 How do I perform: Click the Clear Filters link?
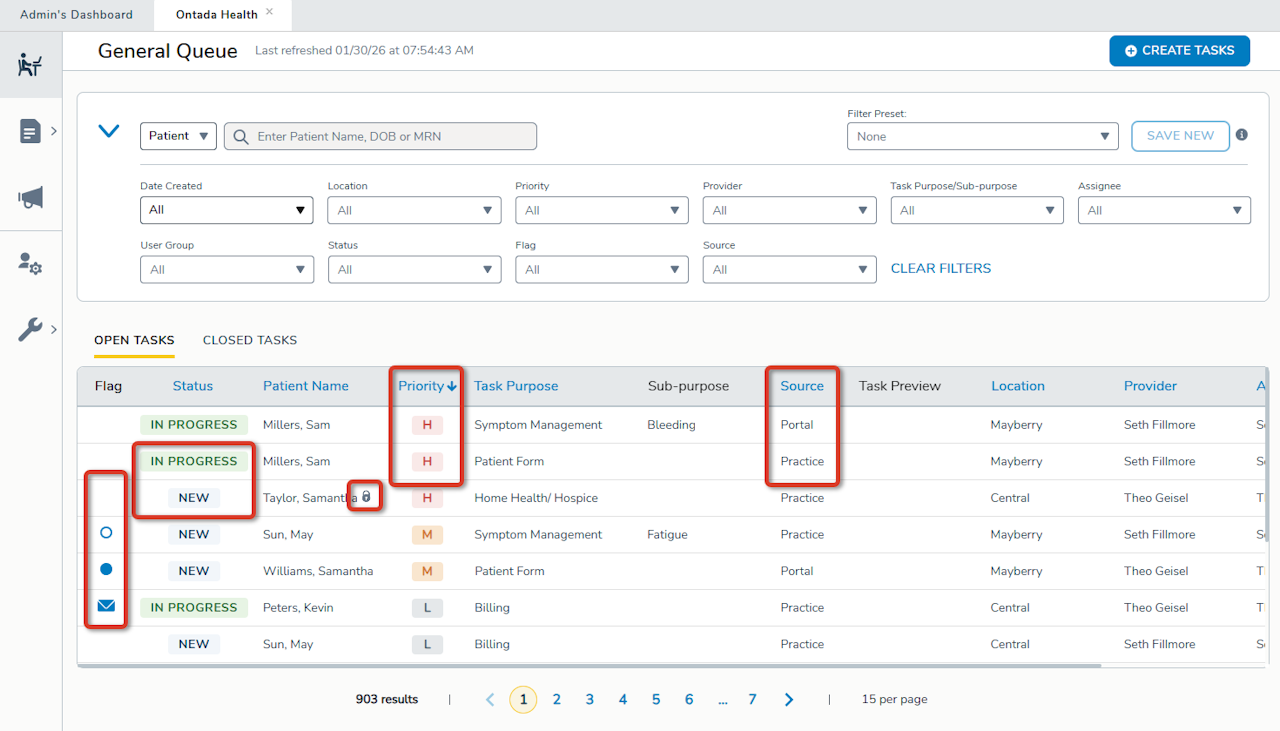tap(940, 268)
